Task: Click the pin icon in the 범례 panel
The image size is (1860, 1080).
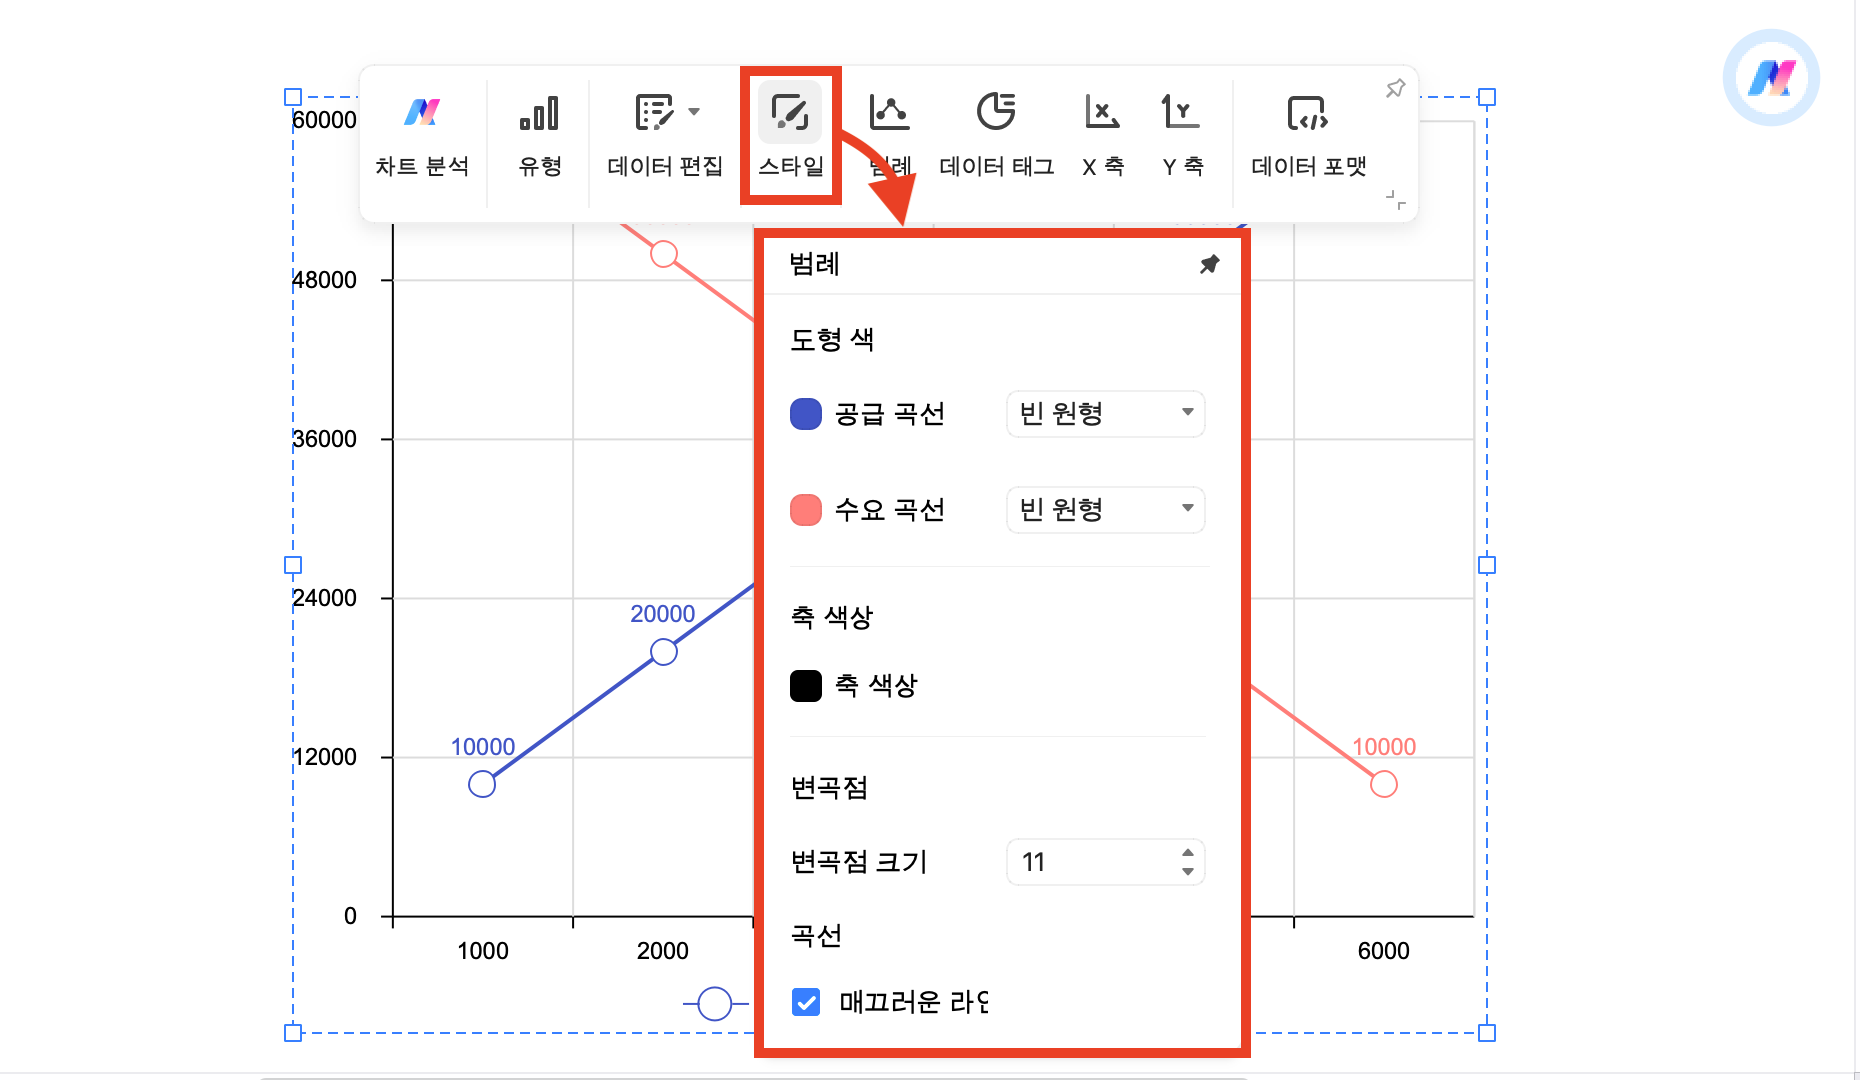Action: pos(1210,264)
